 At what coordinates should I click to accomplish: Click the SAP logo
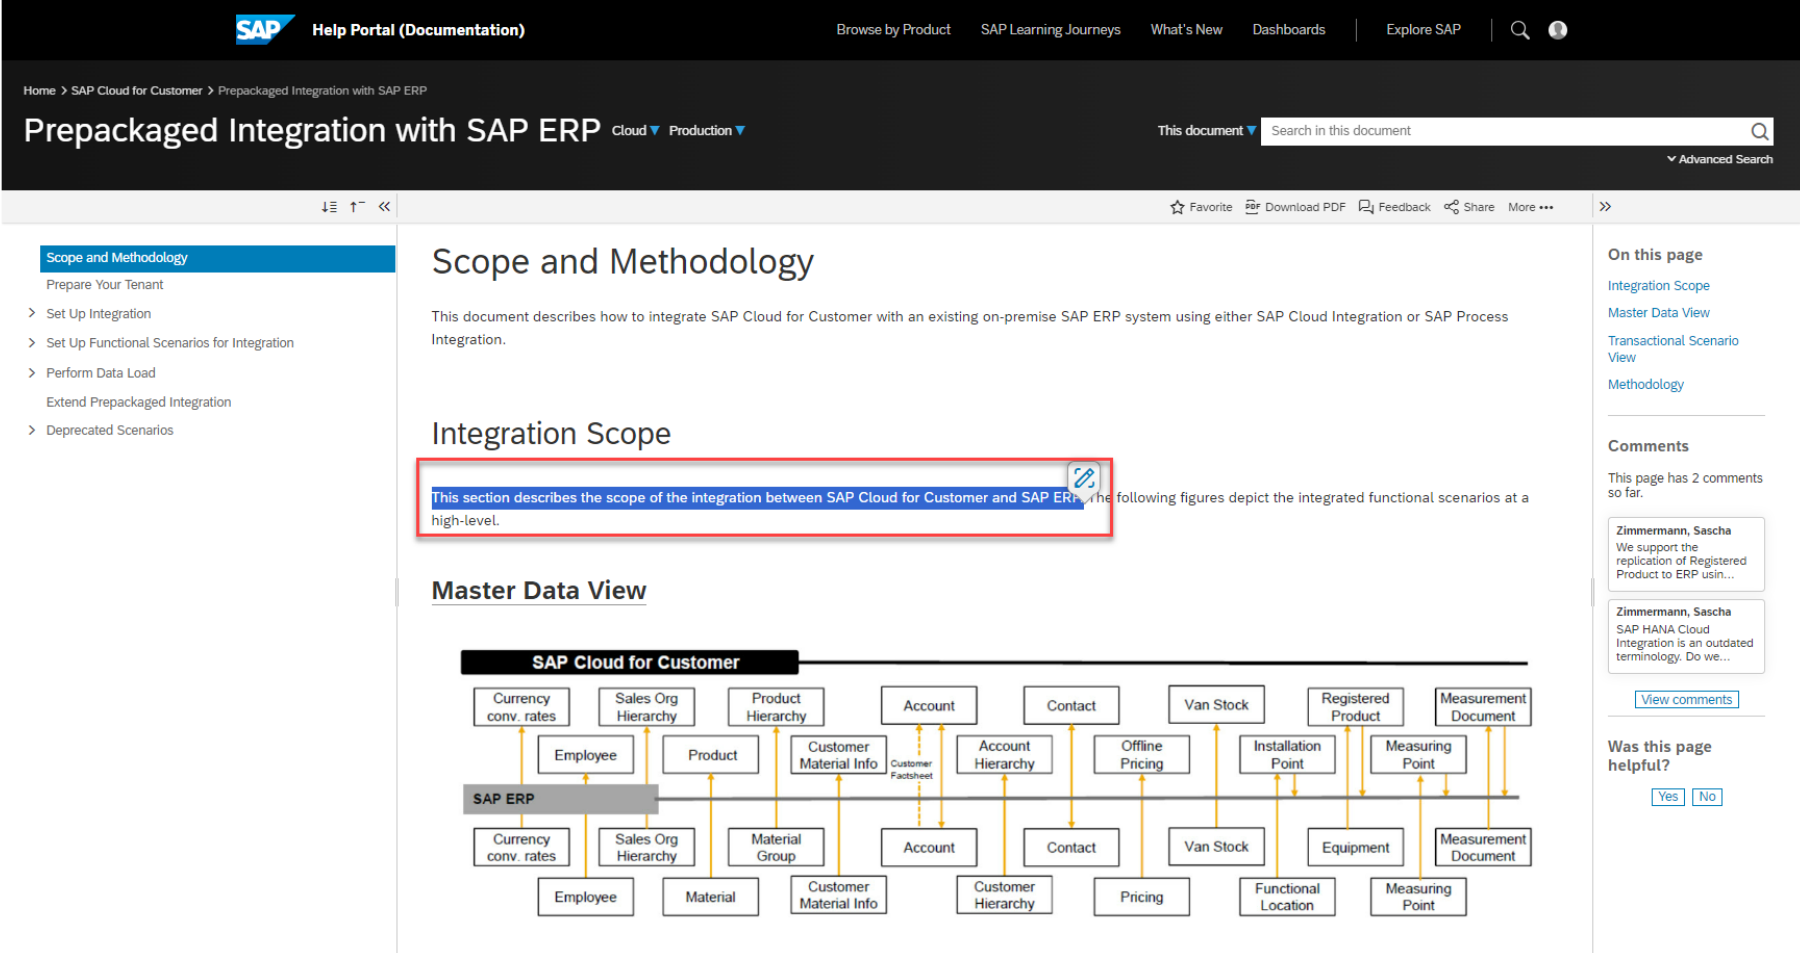265,29
